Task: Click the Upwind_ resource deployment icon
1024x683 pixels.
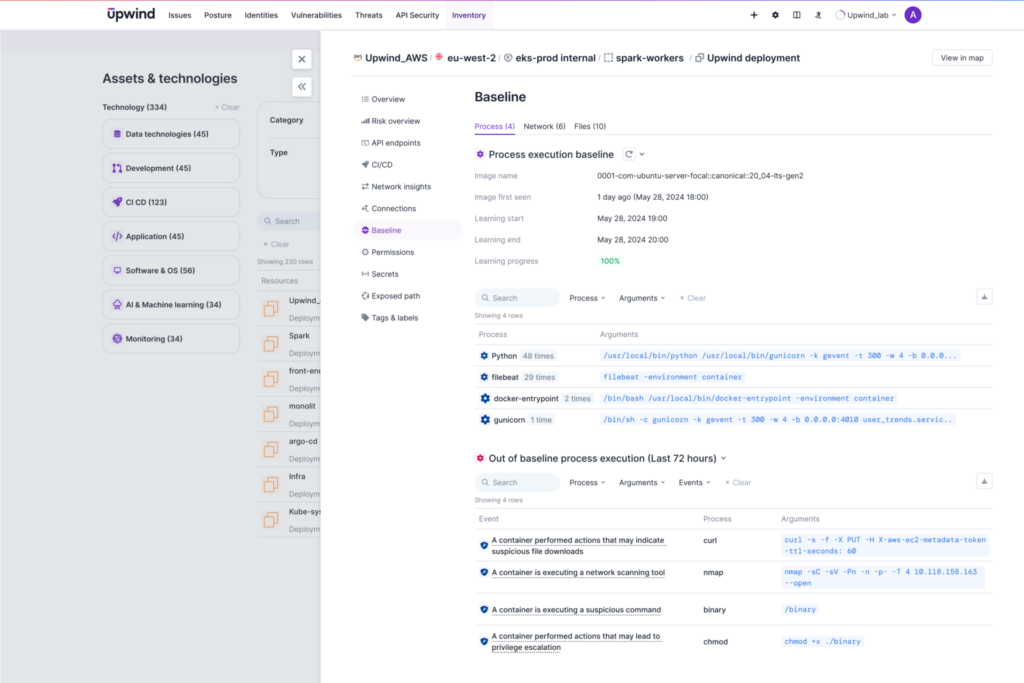Action: click(271, 309)
